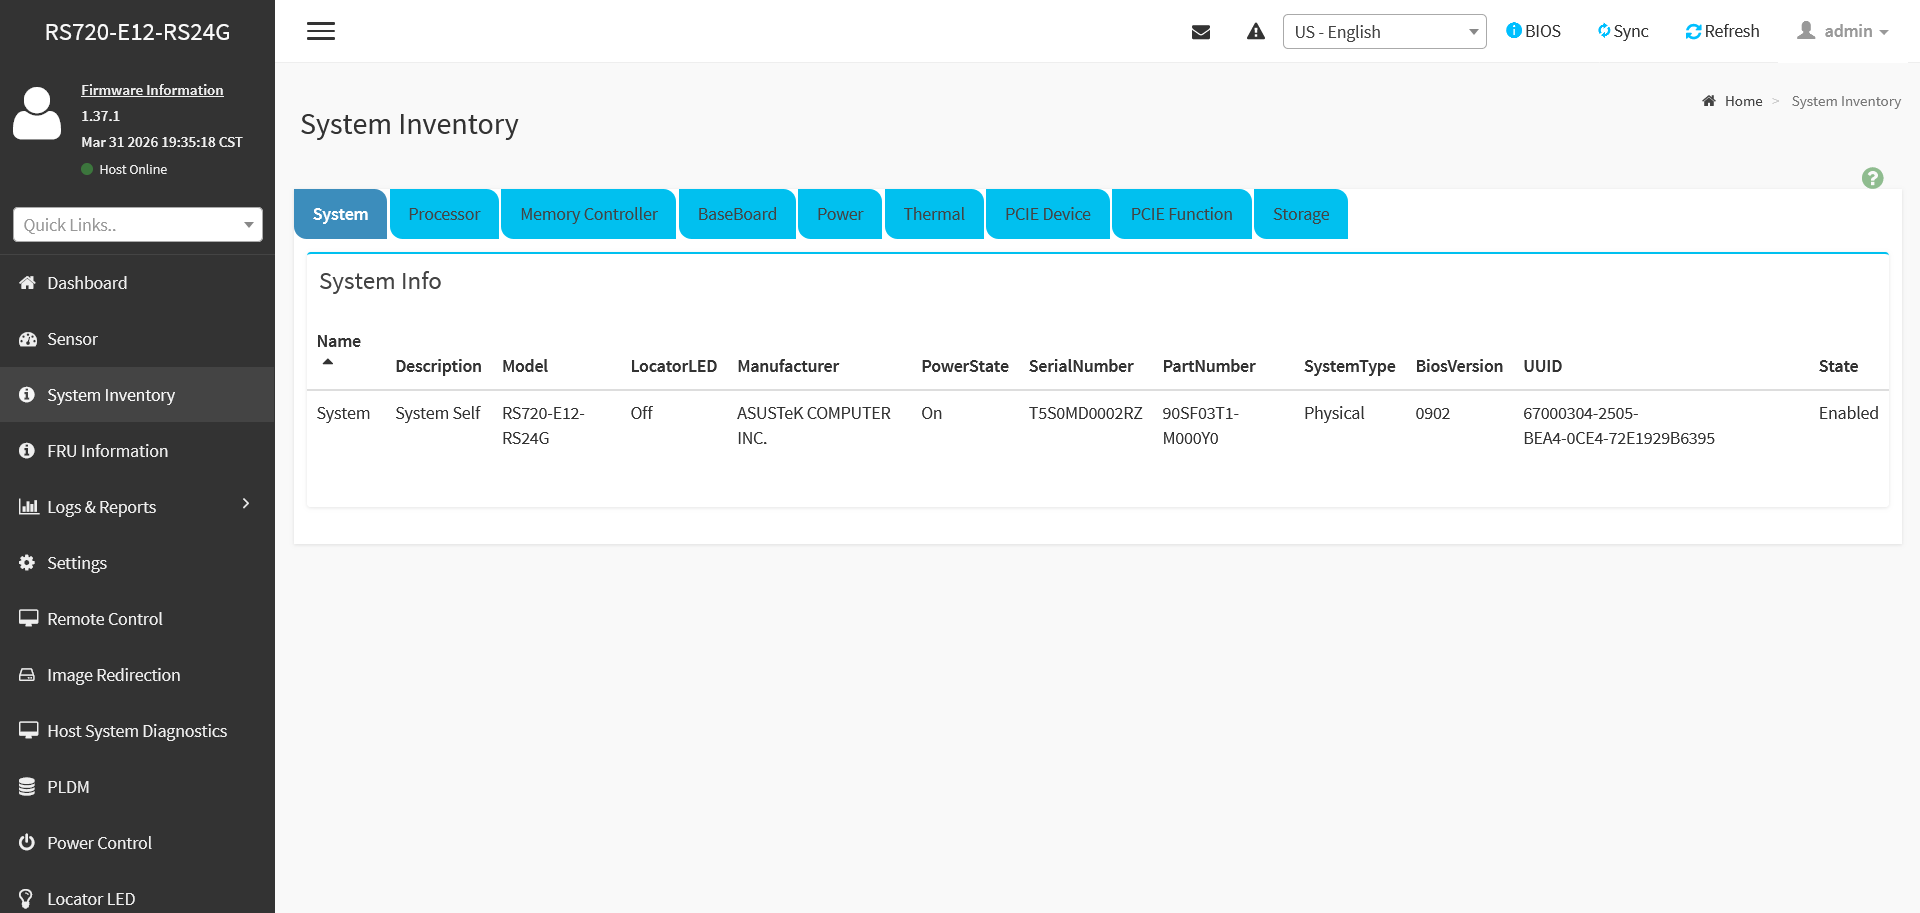
Task: Click the Refresh button label
Action: (1732, 31)
